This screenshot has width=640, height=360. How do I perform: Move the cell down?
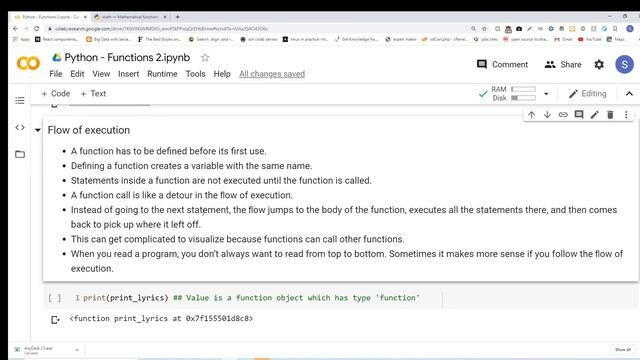point(547,115)
